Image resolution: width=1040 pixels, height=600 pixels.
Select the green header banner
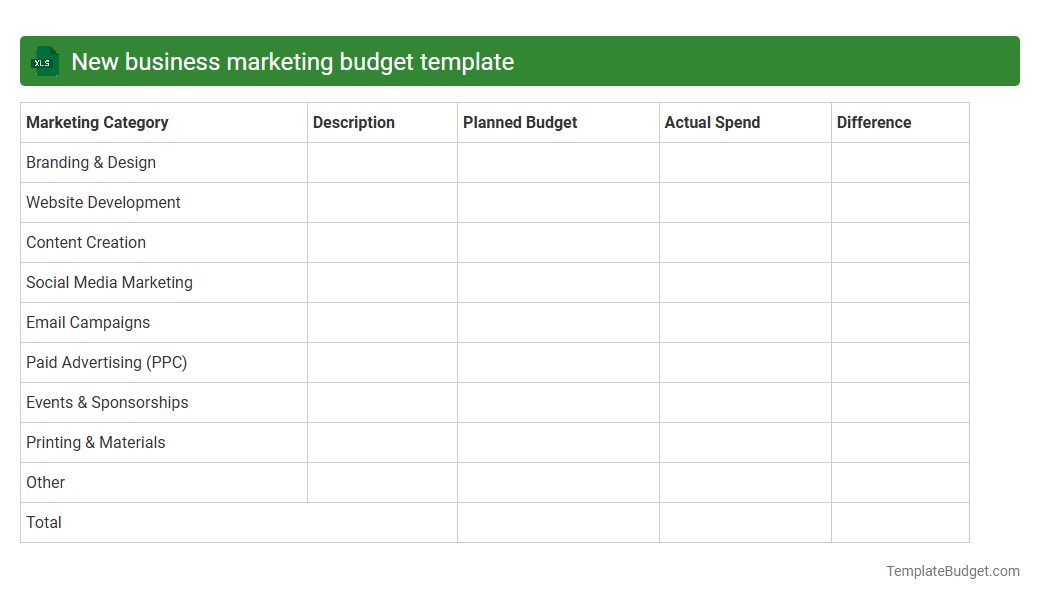(x=520, y=61)
